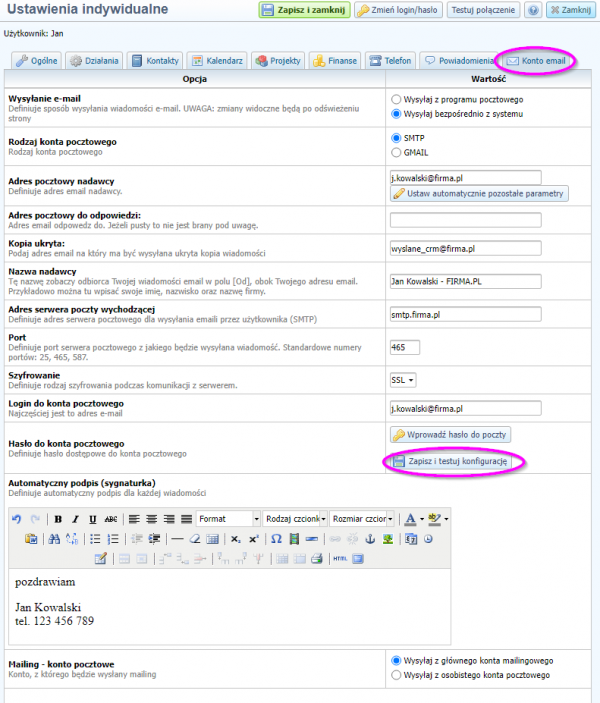Click the Underline formatting icon
This screenshot has height=703, width=600.
tap(93, 519)
